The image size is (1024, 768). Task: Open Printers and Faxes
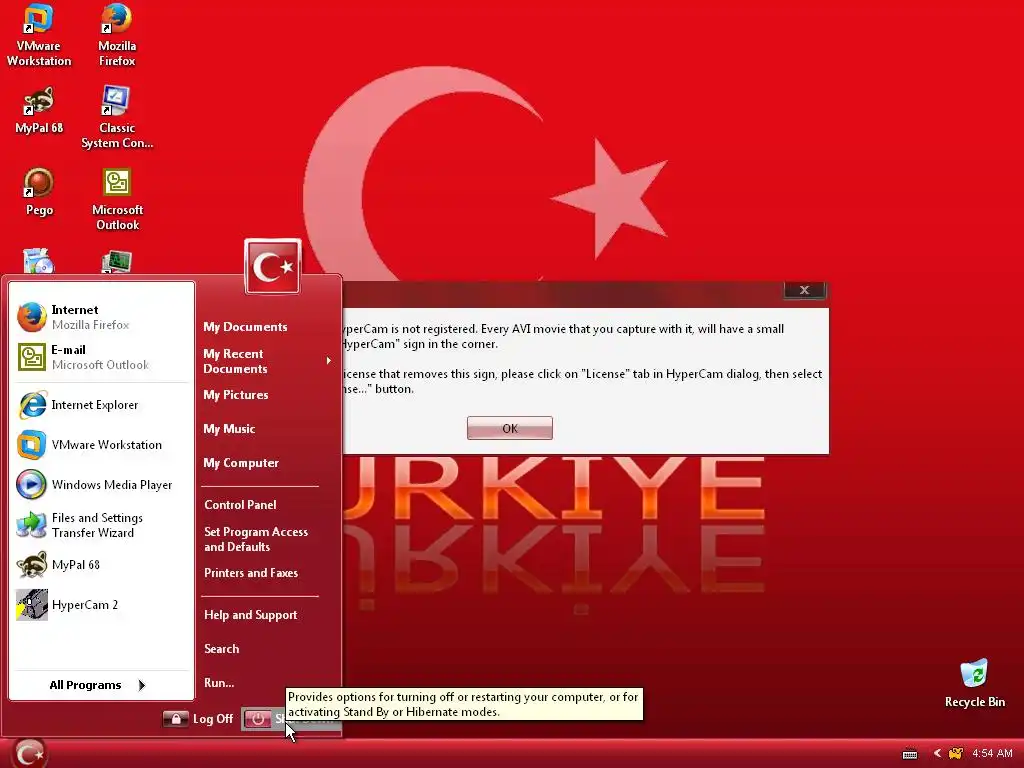(251, 573)
